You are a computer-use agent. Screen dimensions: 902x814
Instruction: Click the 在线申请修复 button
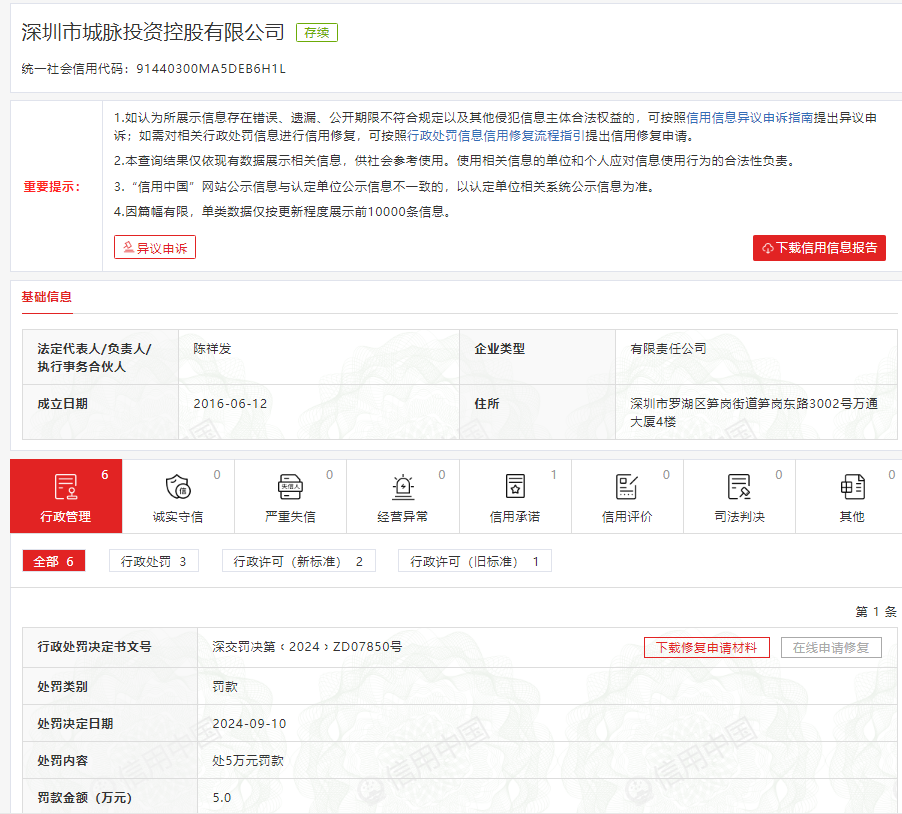click(831, 647)
